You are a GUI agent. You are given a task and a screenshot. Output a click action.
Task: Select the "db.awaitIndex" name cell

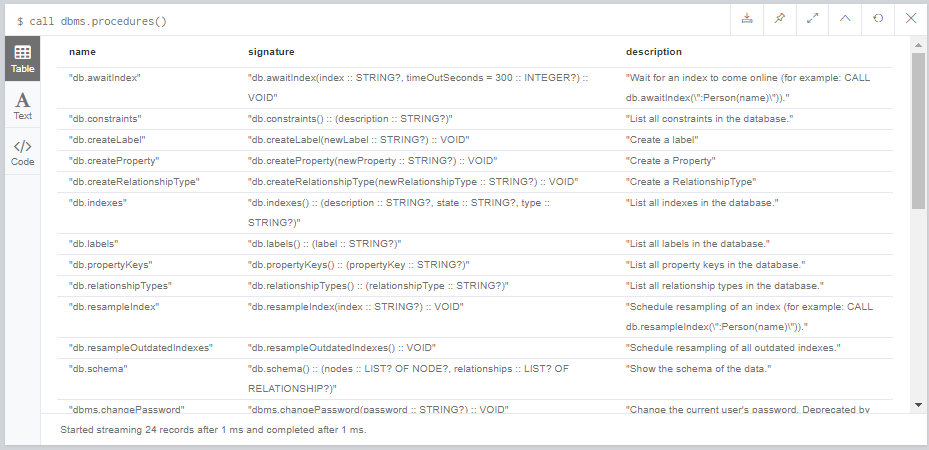tap(105, 78)
